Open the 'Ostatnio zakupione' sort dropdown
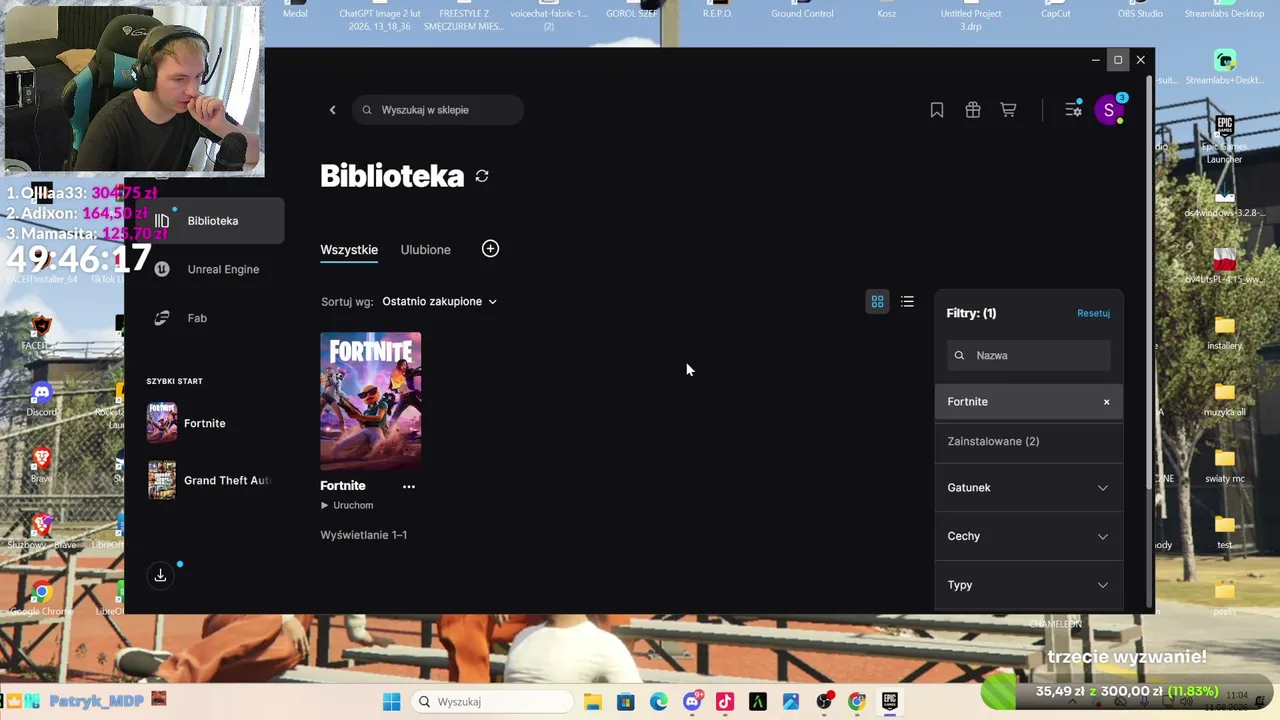The width and height of the screenshot is (1280, 720). [x=439, y=301]
